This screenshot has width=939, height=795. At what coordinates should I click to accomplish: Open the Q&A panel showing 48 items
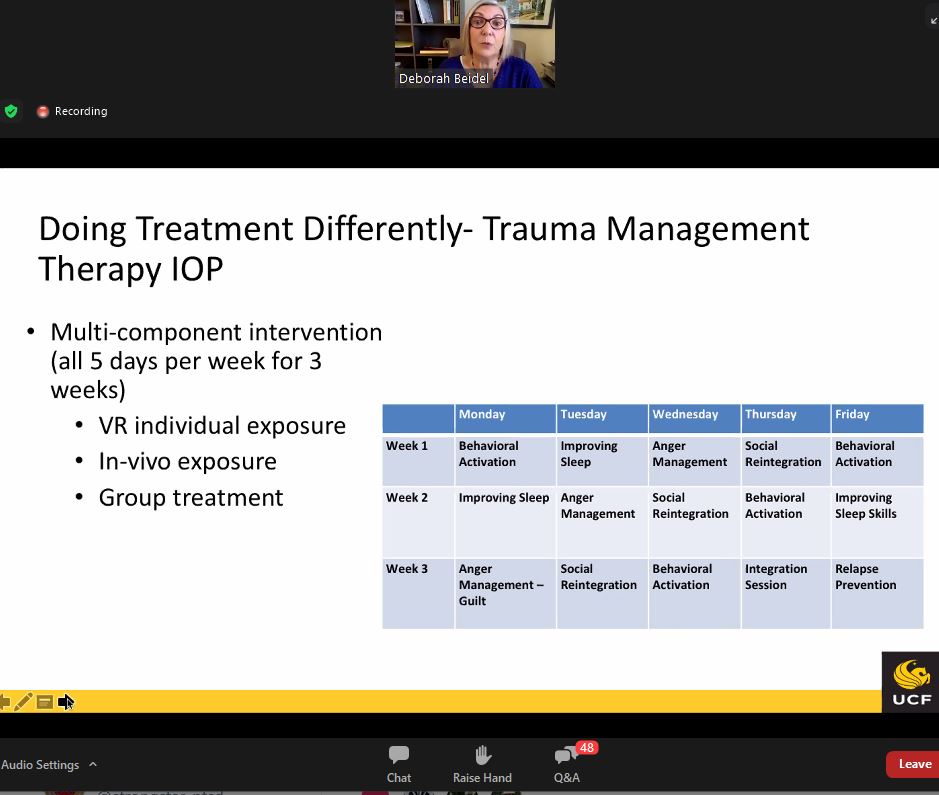pyautogui.click(x=567, y=764)
